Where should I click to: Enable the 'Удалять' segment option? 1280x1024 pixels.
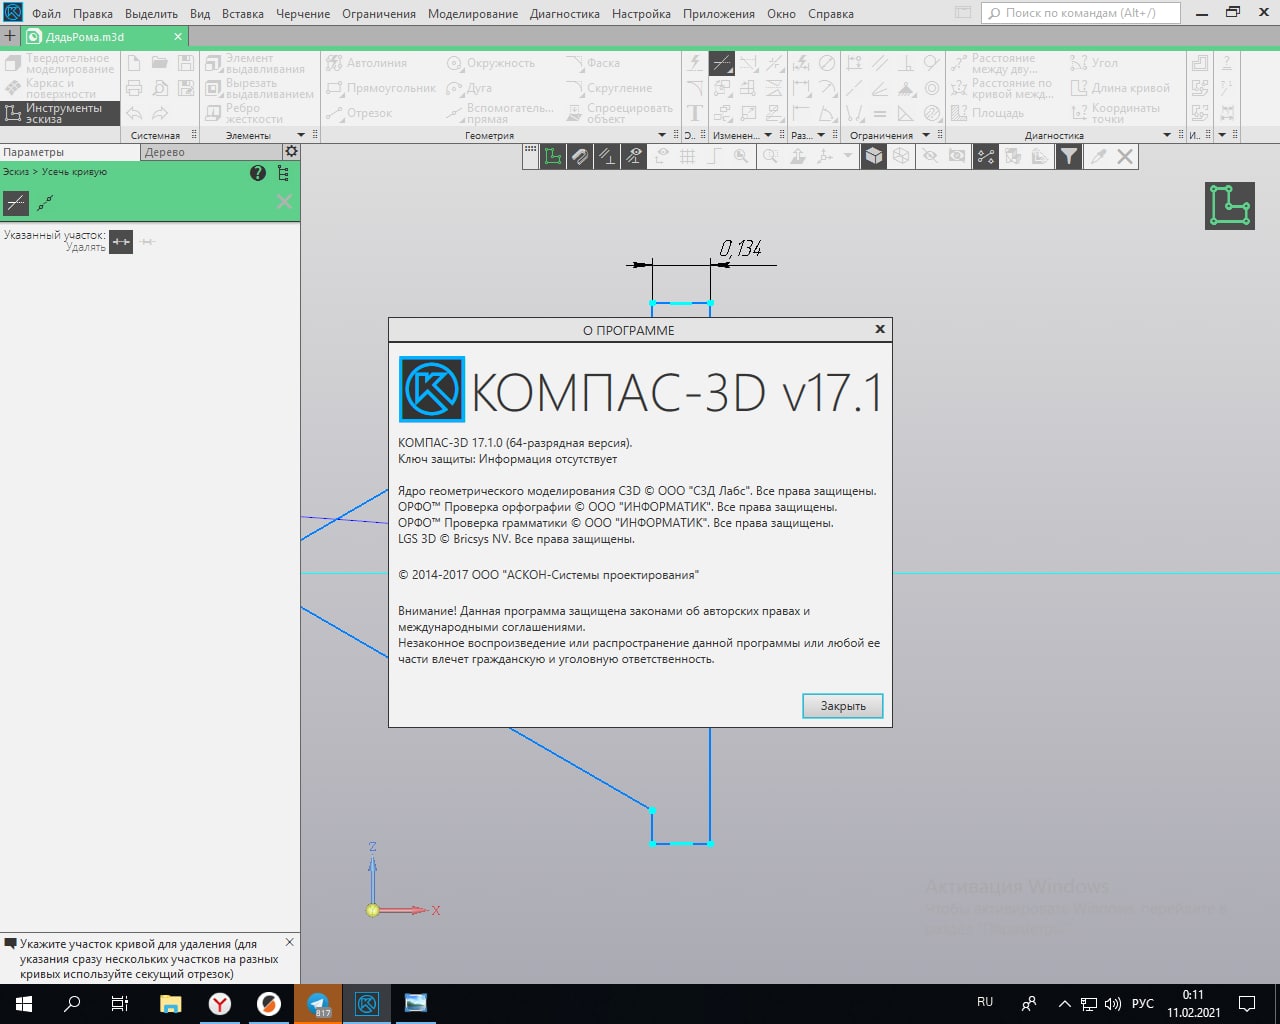click(121, 242)
